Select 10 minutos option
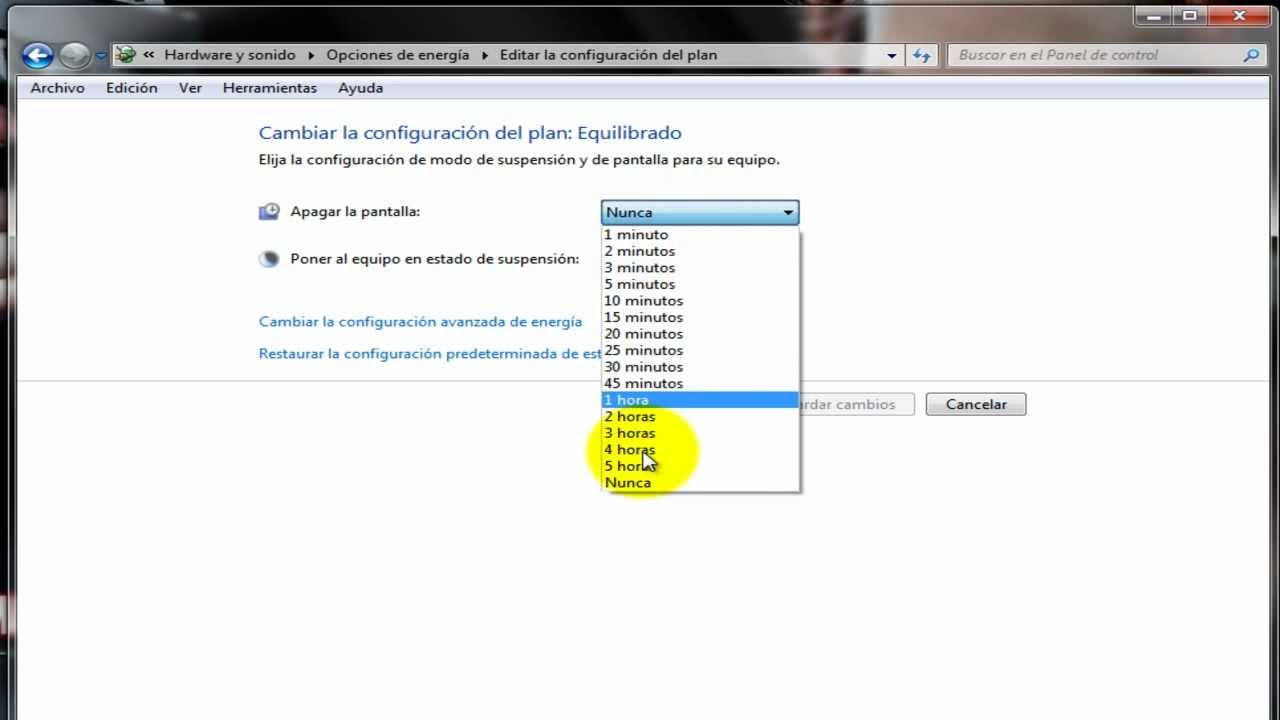1280x720 pixels. pos(700,301)
